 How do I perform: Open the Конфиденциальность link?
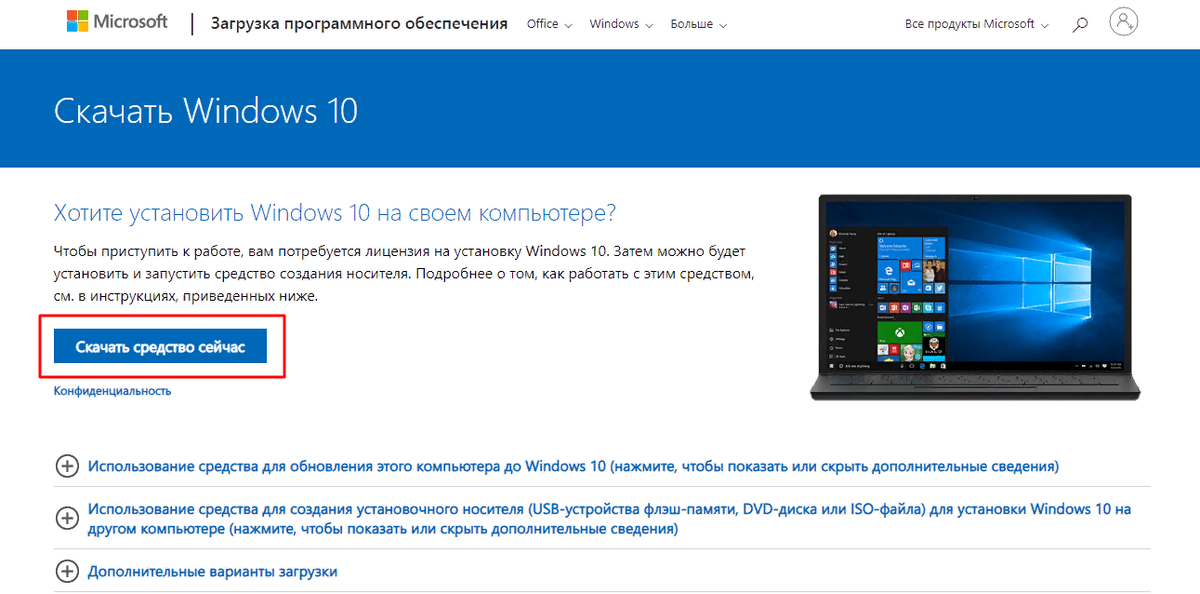click(112, 391)
